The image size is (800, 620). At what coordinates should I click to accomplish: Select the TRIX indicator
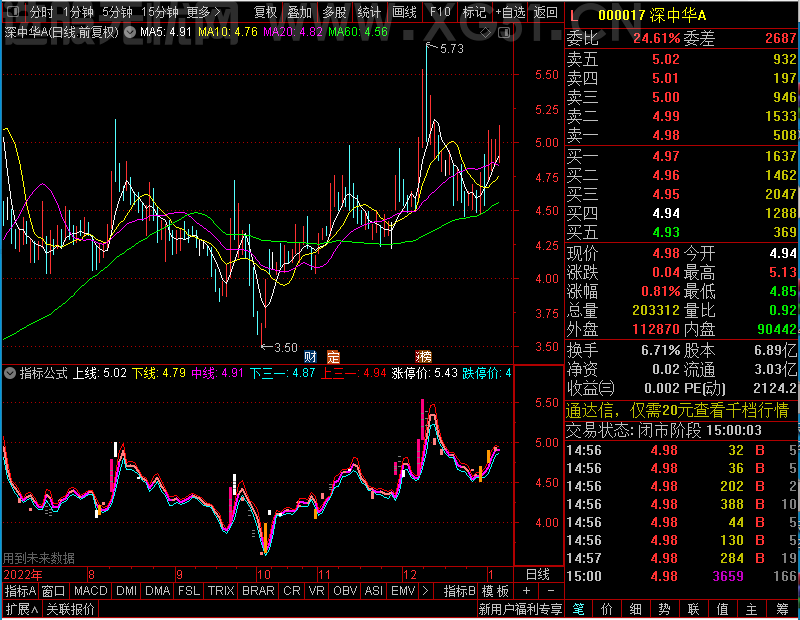click(x=221, y=591)
